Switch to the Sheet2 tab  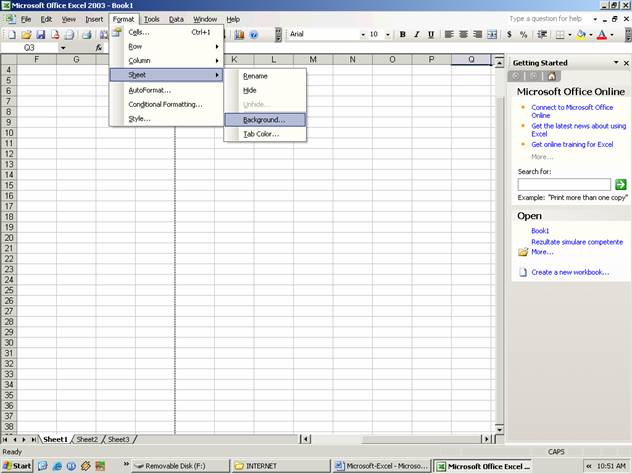(x=87, y=439)
